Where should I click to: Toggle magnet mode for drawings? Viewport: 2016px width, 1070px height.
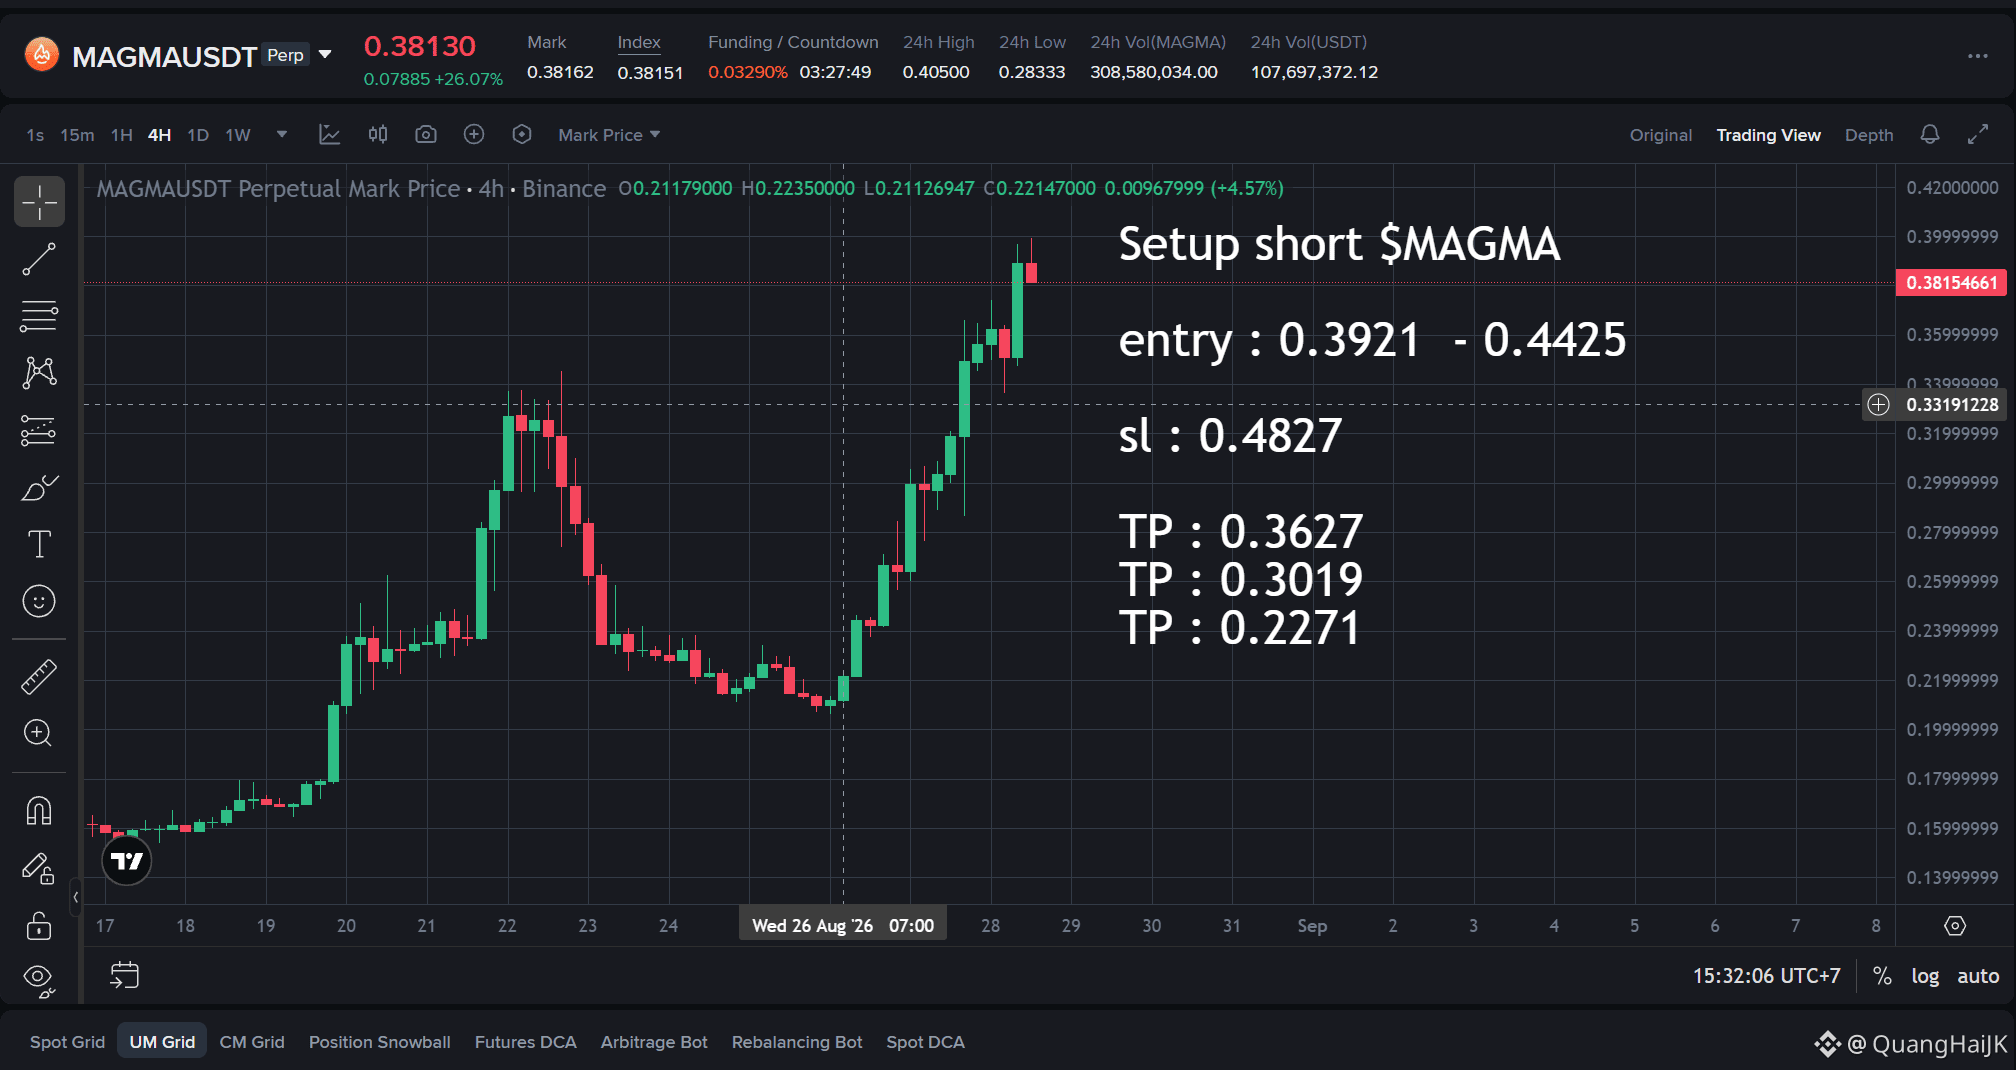click(x=39, y=810)
